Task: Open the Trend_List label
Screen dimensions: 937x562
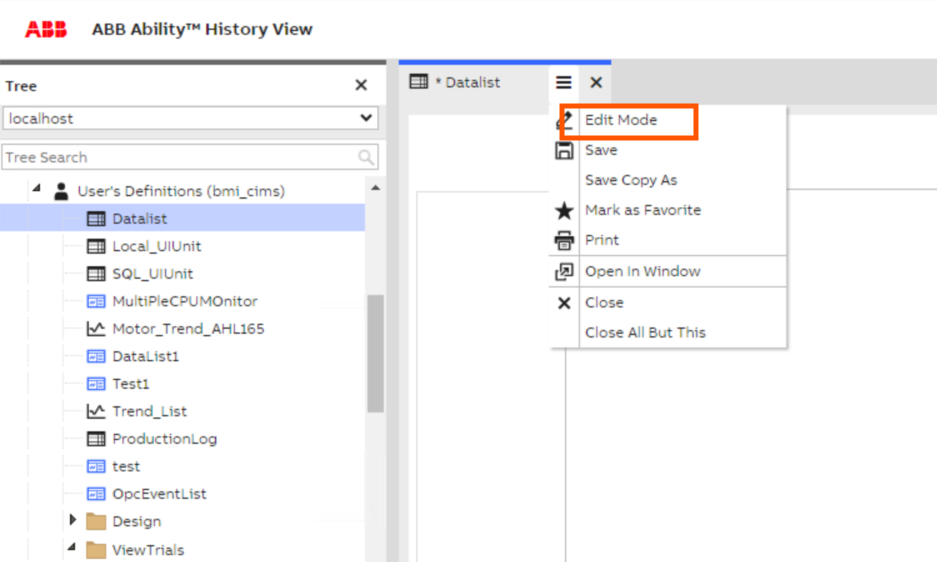Action: 149,411
